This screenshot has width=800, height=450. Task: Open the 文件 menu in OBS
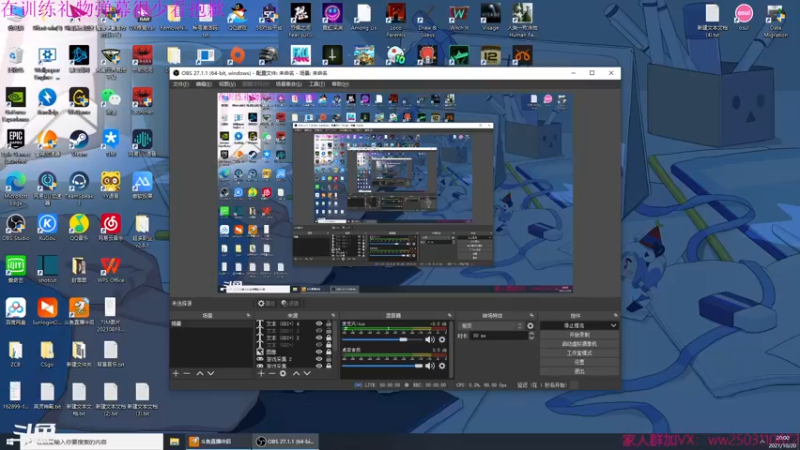pyautogui.click(x=180, y=84)
